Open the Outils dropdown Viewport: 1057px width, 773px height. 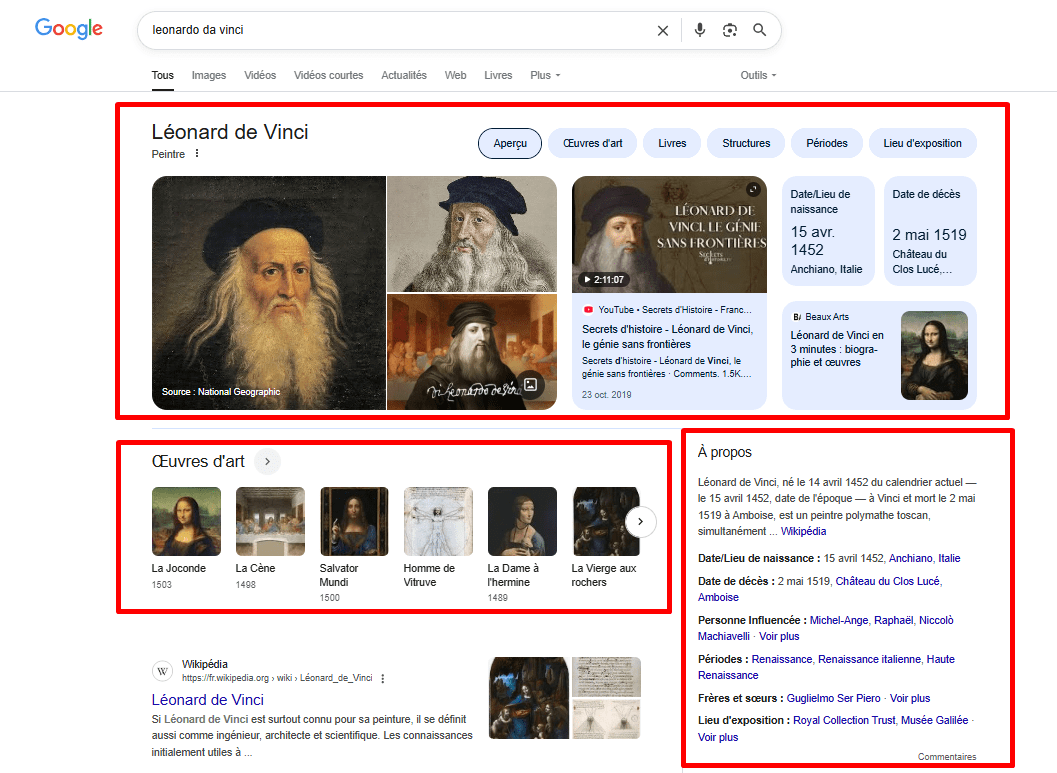758,75
